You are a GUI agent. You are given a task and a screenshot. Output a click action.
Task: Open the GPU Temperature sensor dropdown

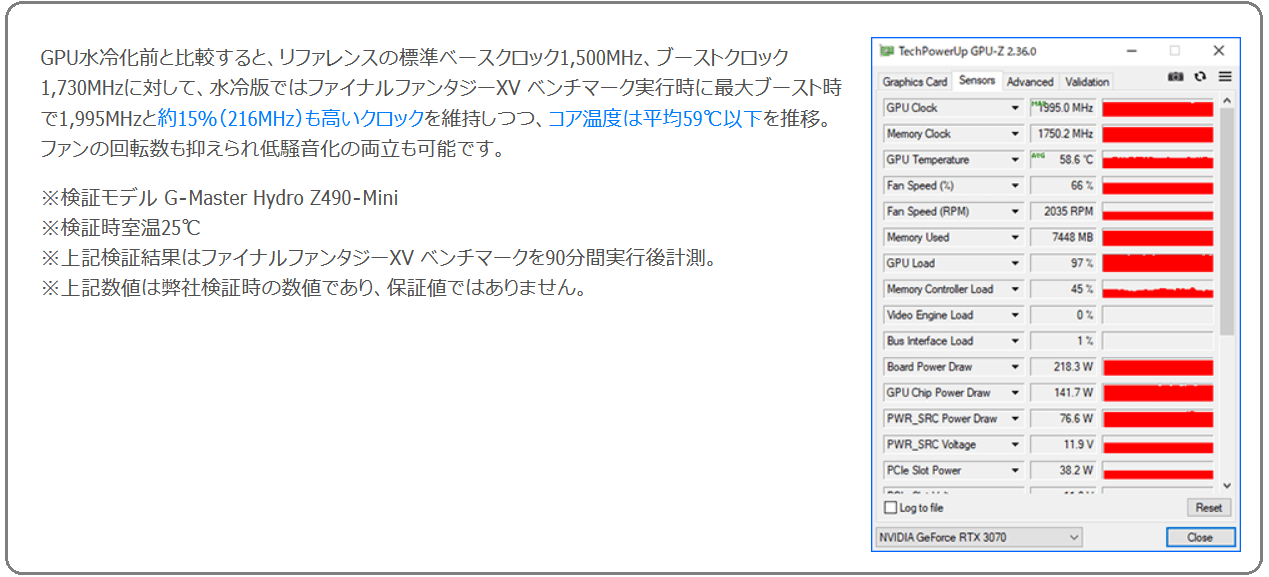pyautogui.click(x=1015, y=160)
